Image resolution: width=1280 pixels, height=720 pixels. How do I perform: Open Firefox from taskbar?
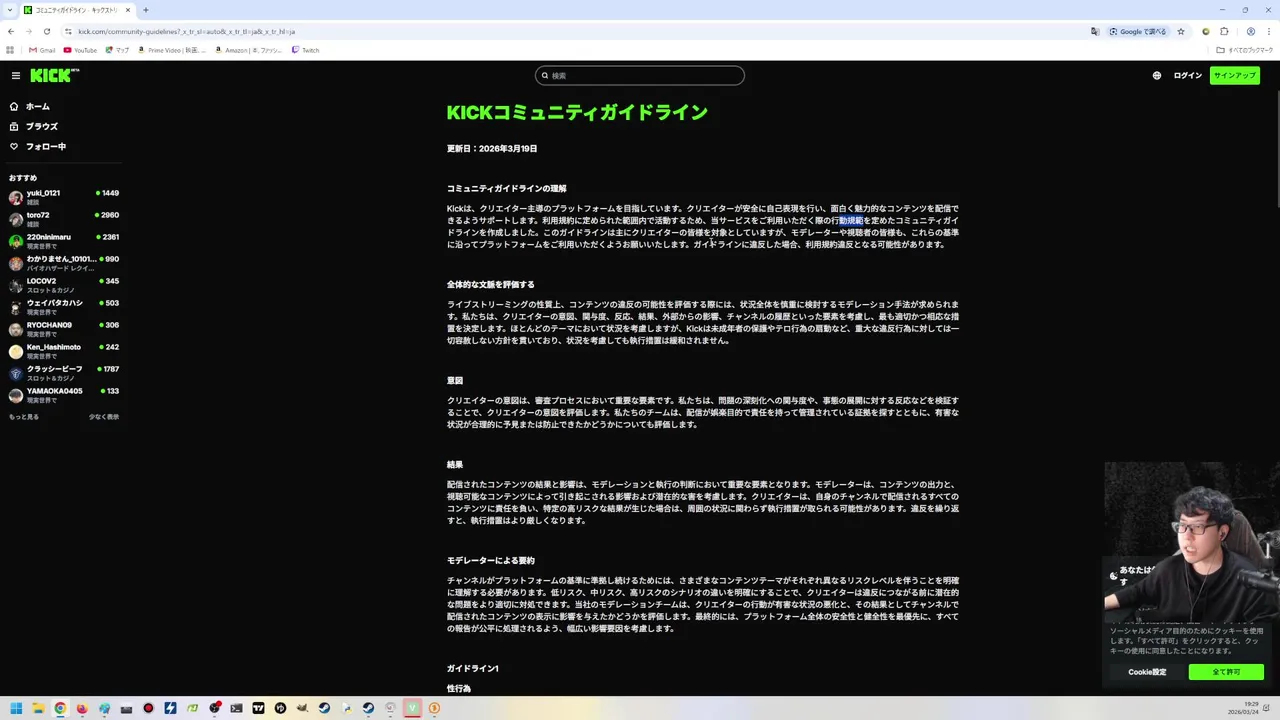[82, 708]
